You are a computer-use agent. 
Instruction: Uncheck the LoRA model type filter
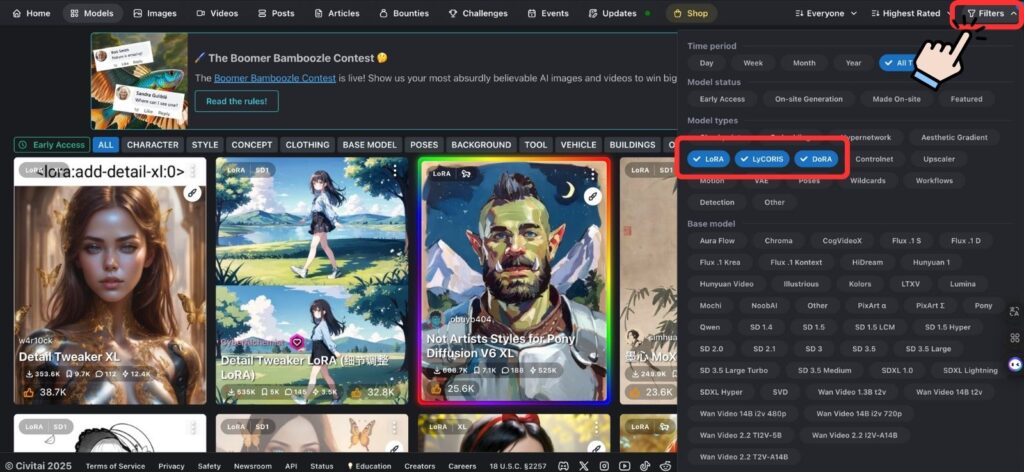(x=708, y=159)
